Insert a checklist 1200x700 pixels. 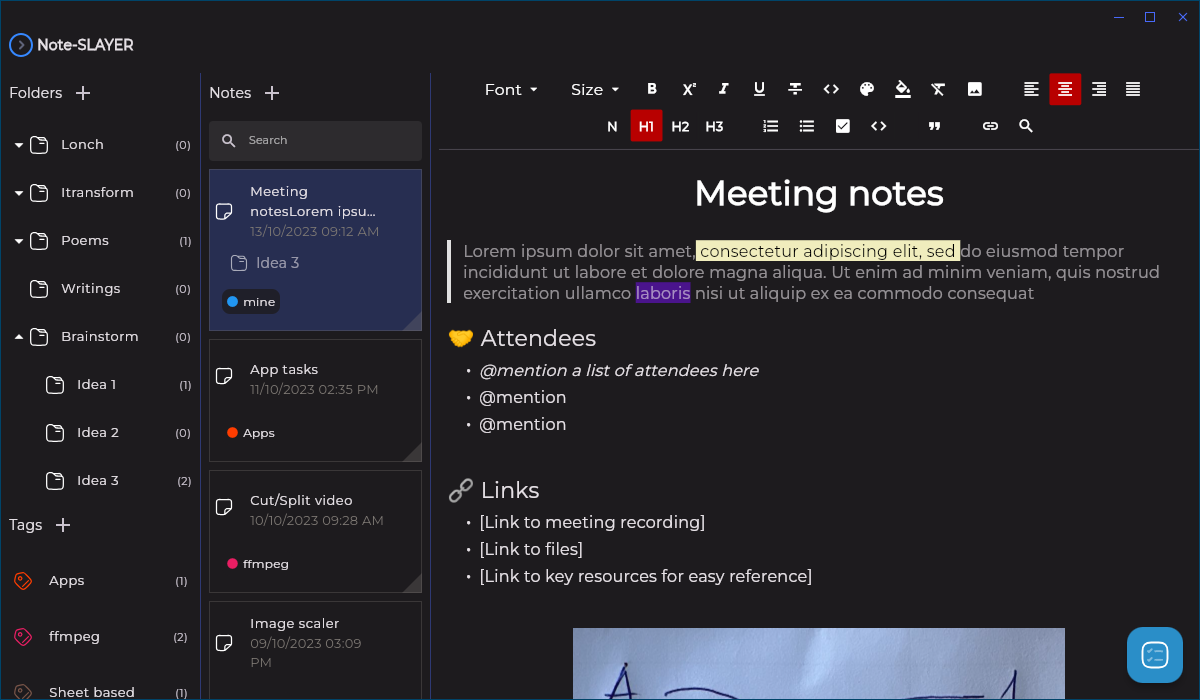coord(843,126)
